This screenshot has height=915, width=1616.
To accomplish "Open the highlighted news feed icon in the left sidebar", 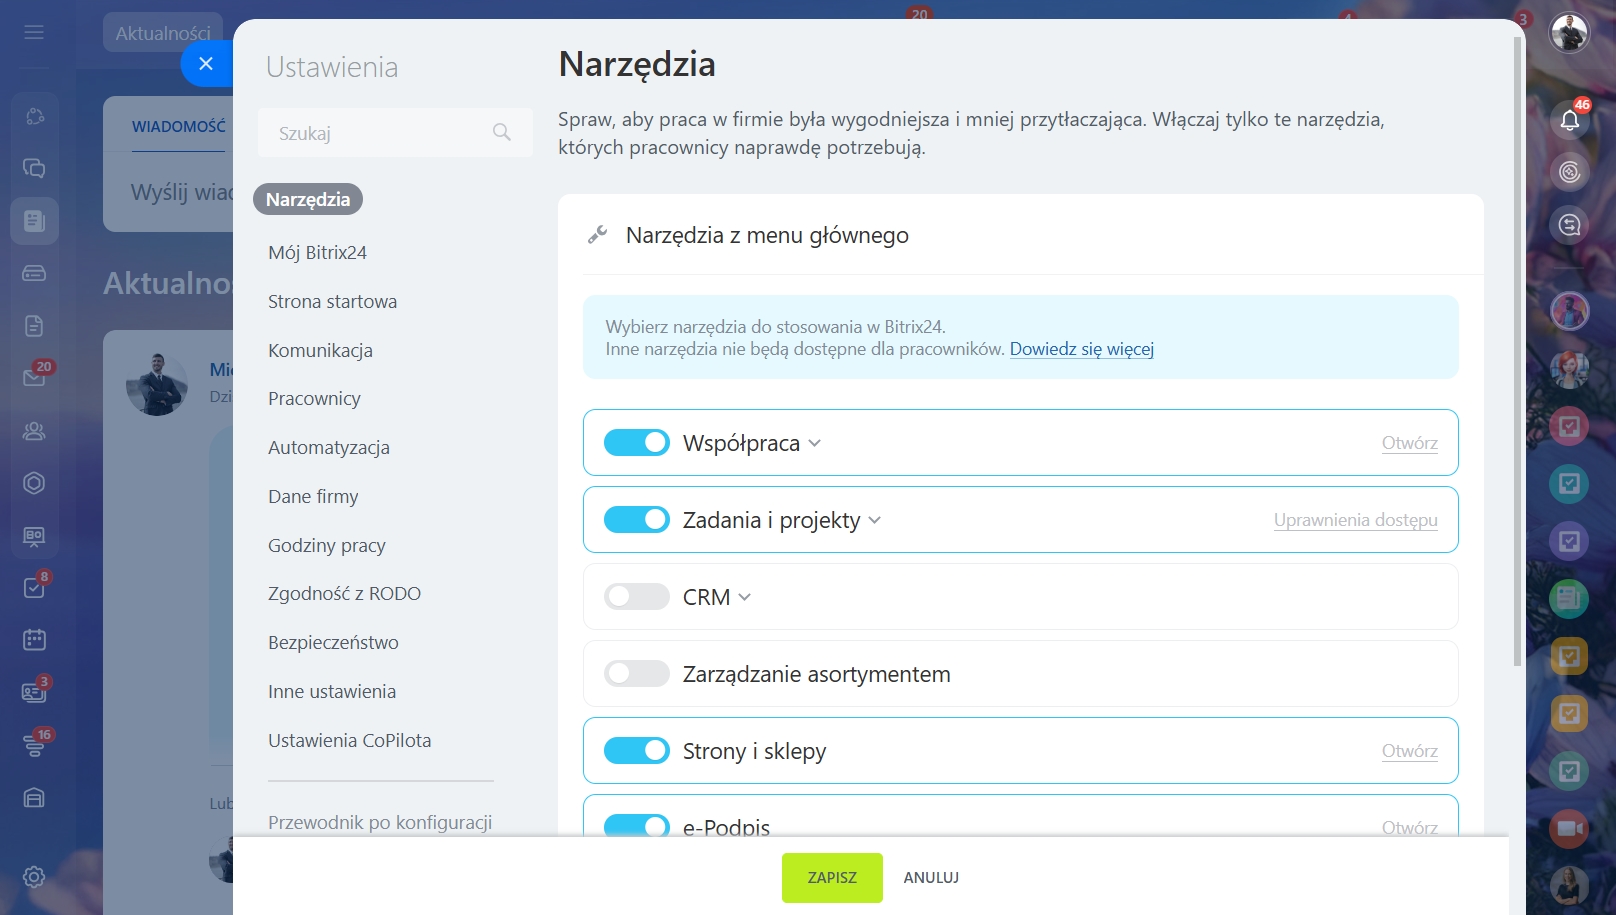I will click(34, 220).
